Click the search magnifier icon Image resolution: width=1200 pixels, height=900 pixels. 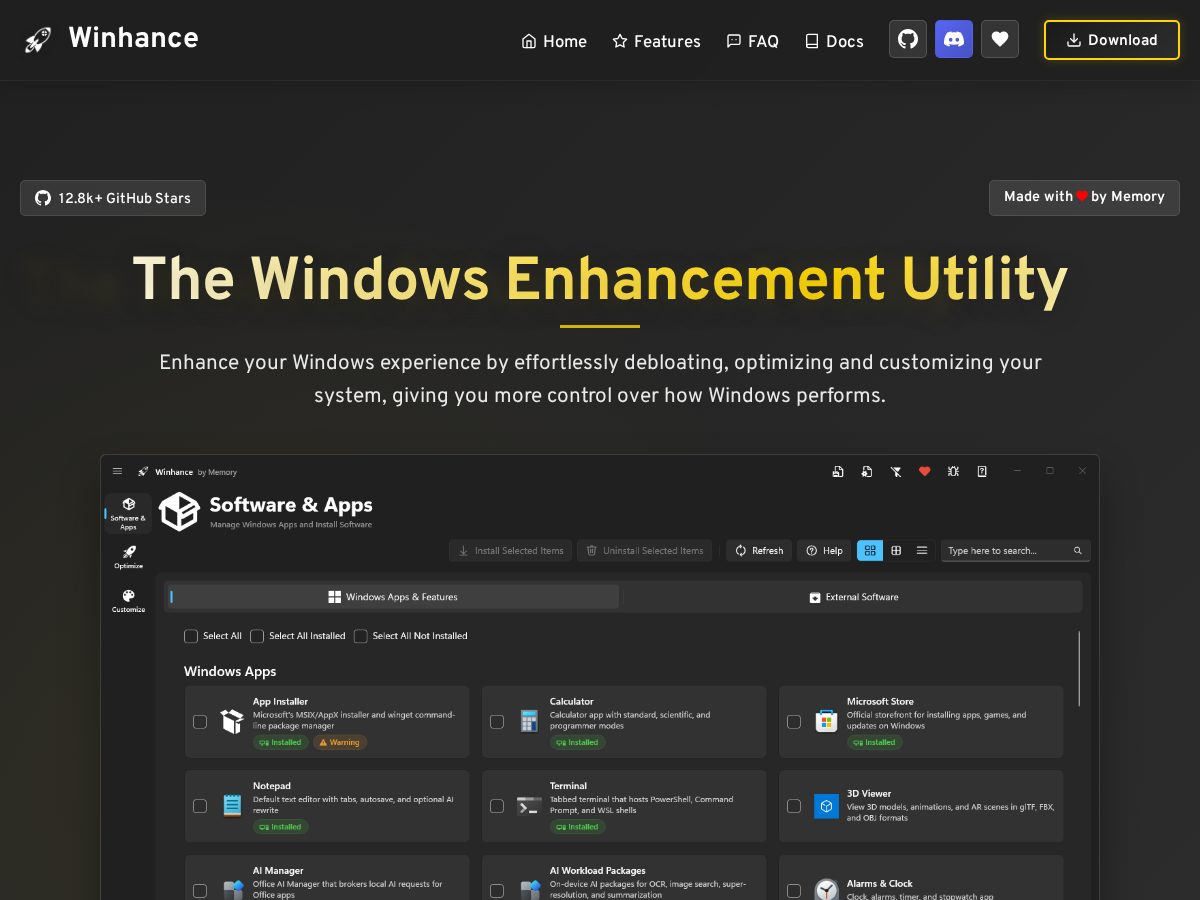click(x=1078, y=551)
